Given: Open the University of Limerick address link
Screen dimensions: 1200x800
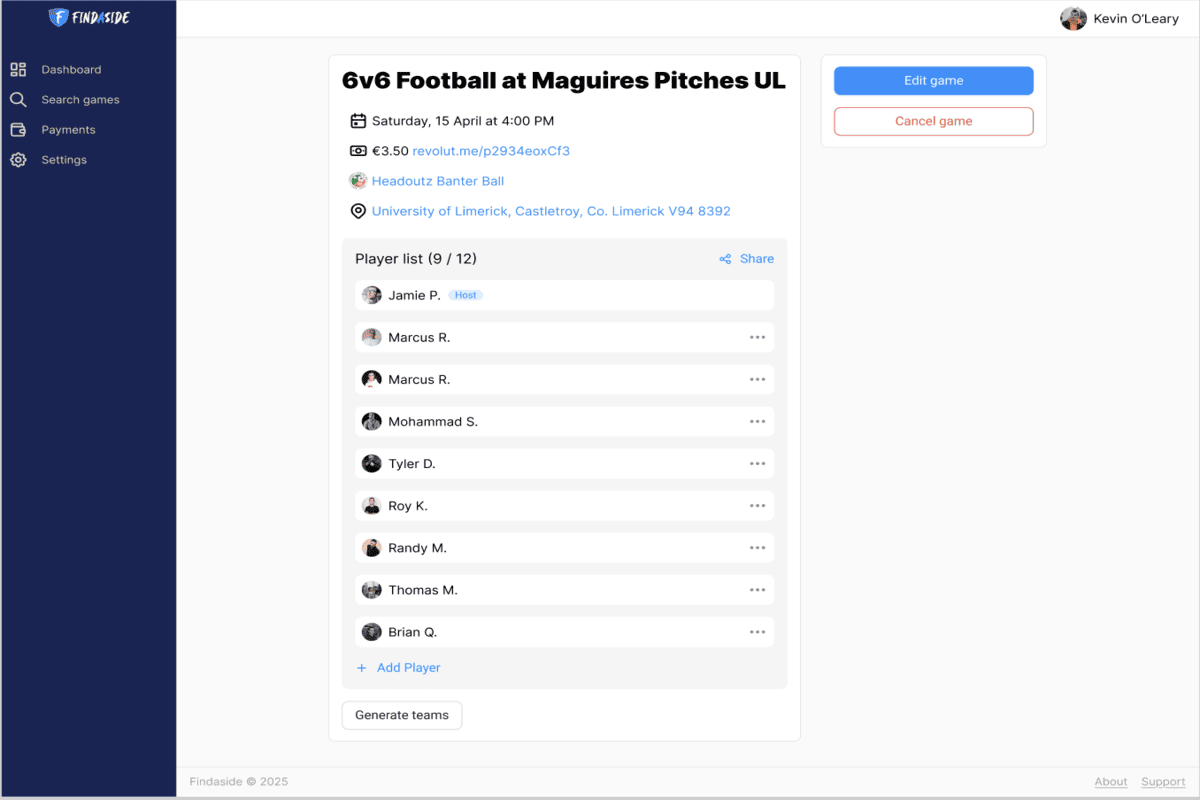Looking at the screenshot, I should [x=551, y=211].
